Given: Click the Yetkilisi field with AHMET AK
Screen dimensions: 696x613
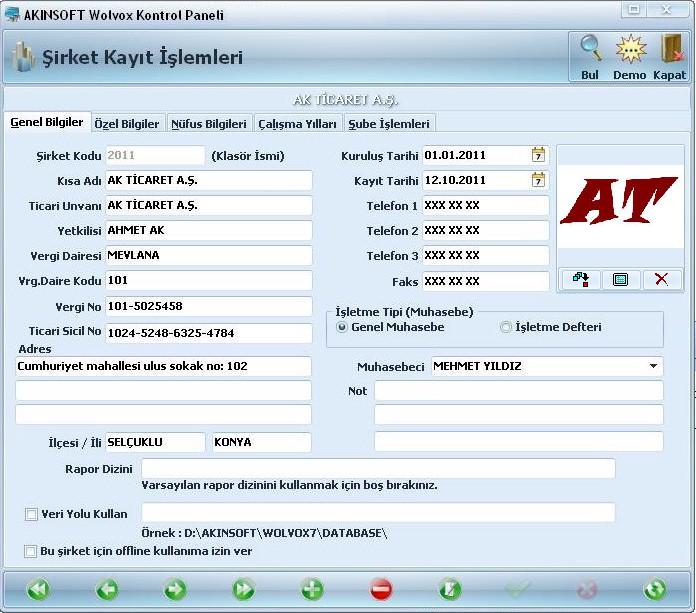Looking at the screenshot, I should coord(209,230).
